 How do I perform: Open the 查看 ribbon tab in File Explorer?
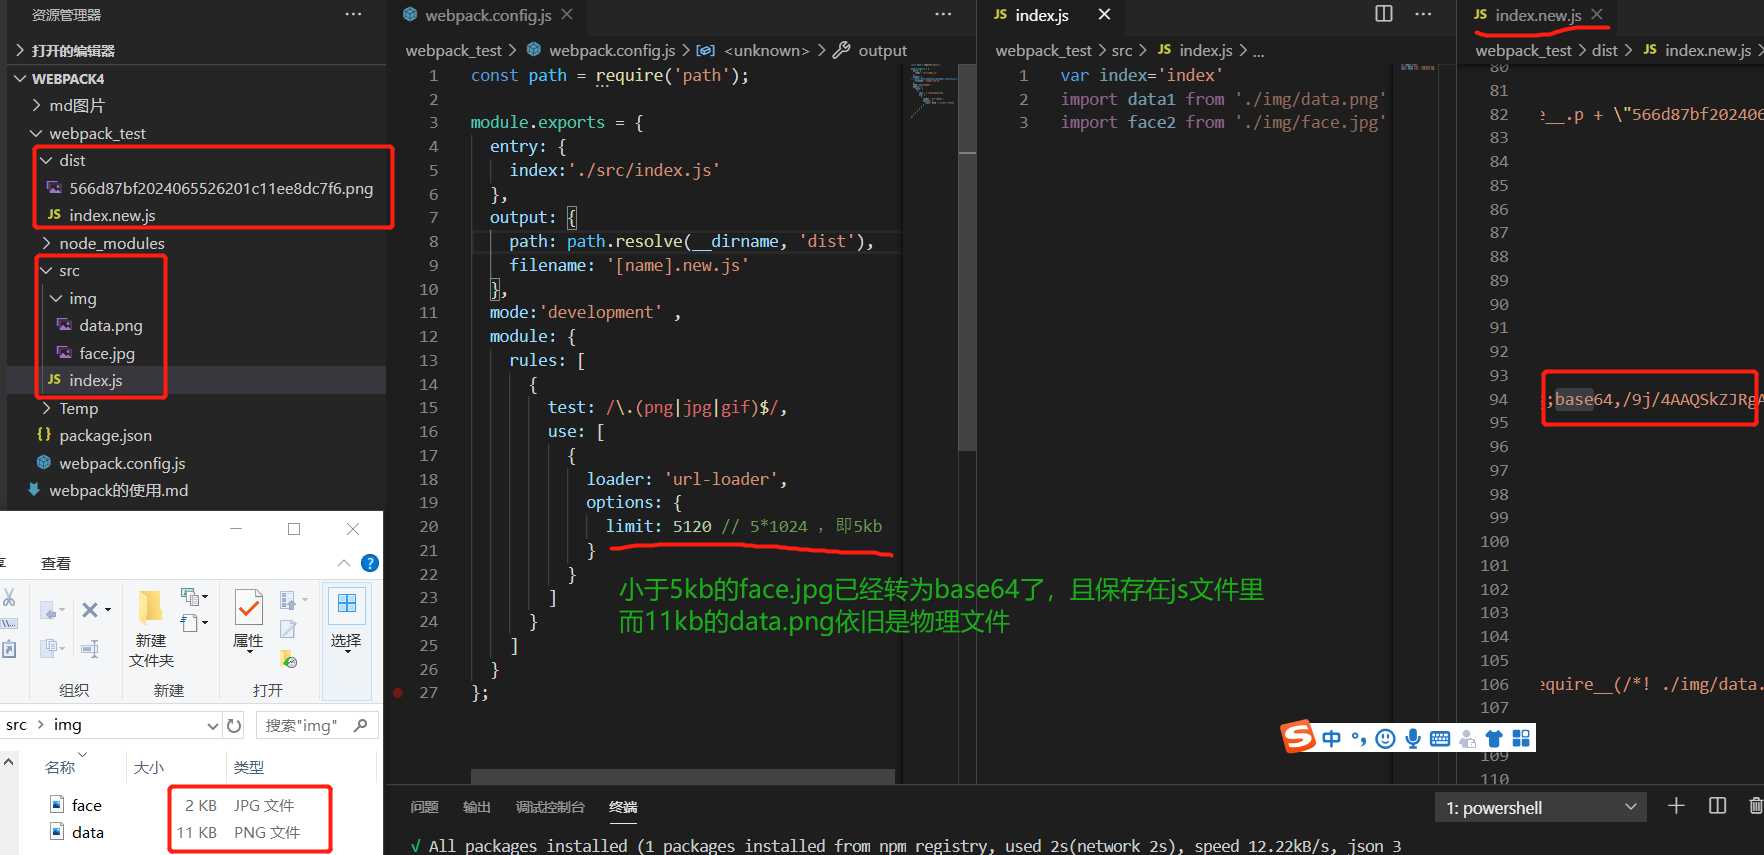pyautogui.click(x=56, y=563)
